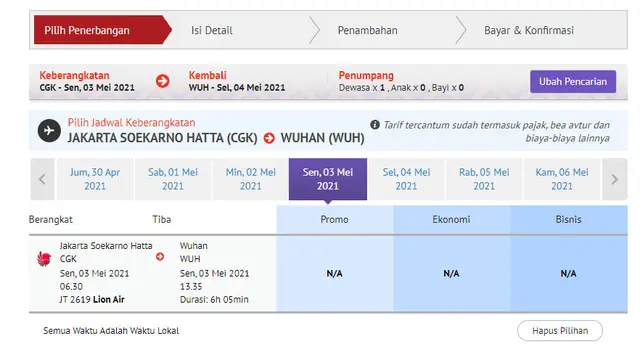Click the Lion Air logo icon
The height and width of the screenshot is (360, 640).
click(44, 259)
